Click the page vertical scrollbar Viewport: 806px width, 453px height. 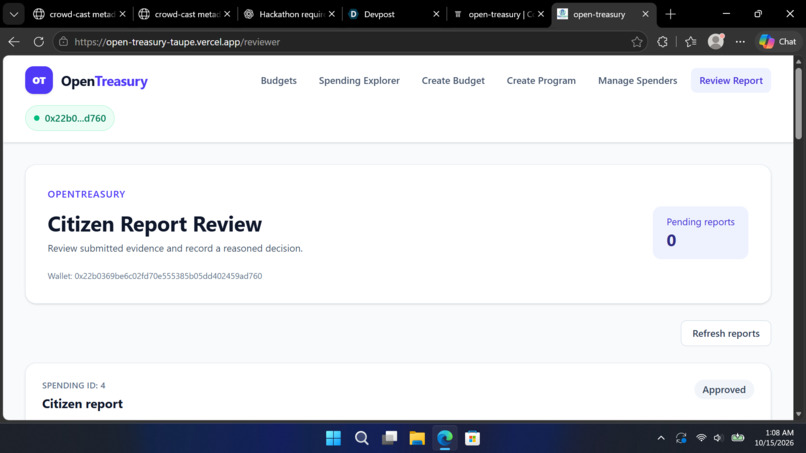798,103
